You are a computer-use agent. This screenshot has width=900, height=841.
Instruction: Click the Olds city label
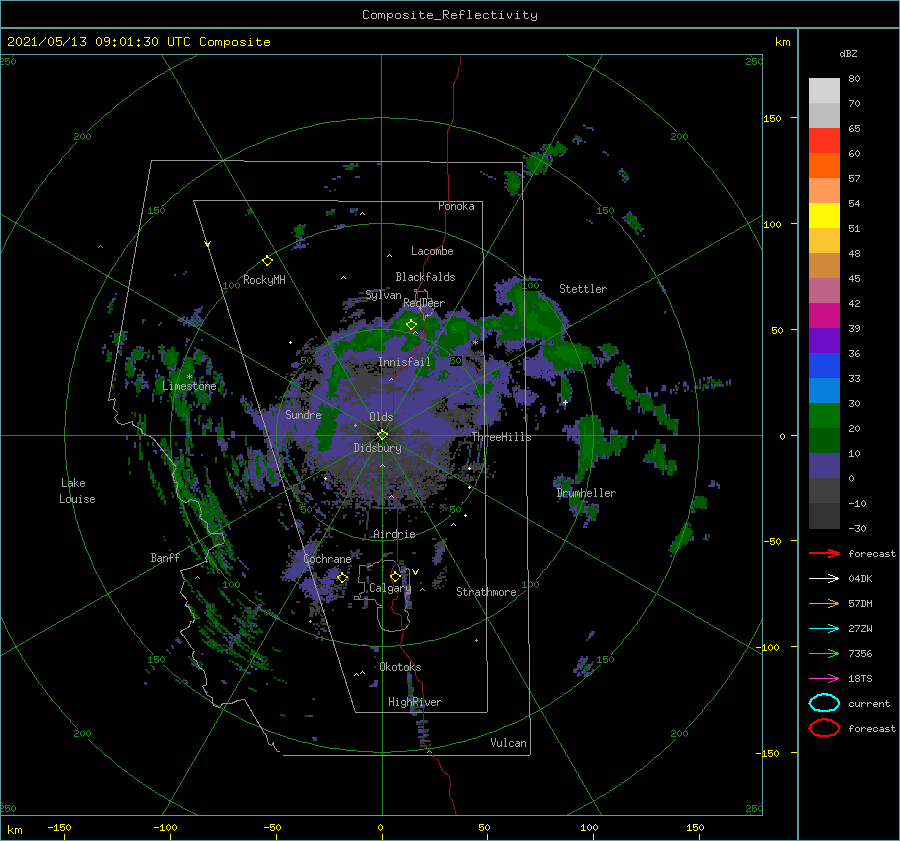pos(381,417)
